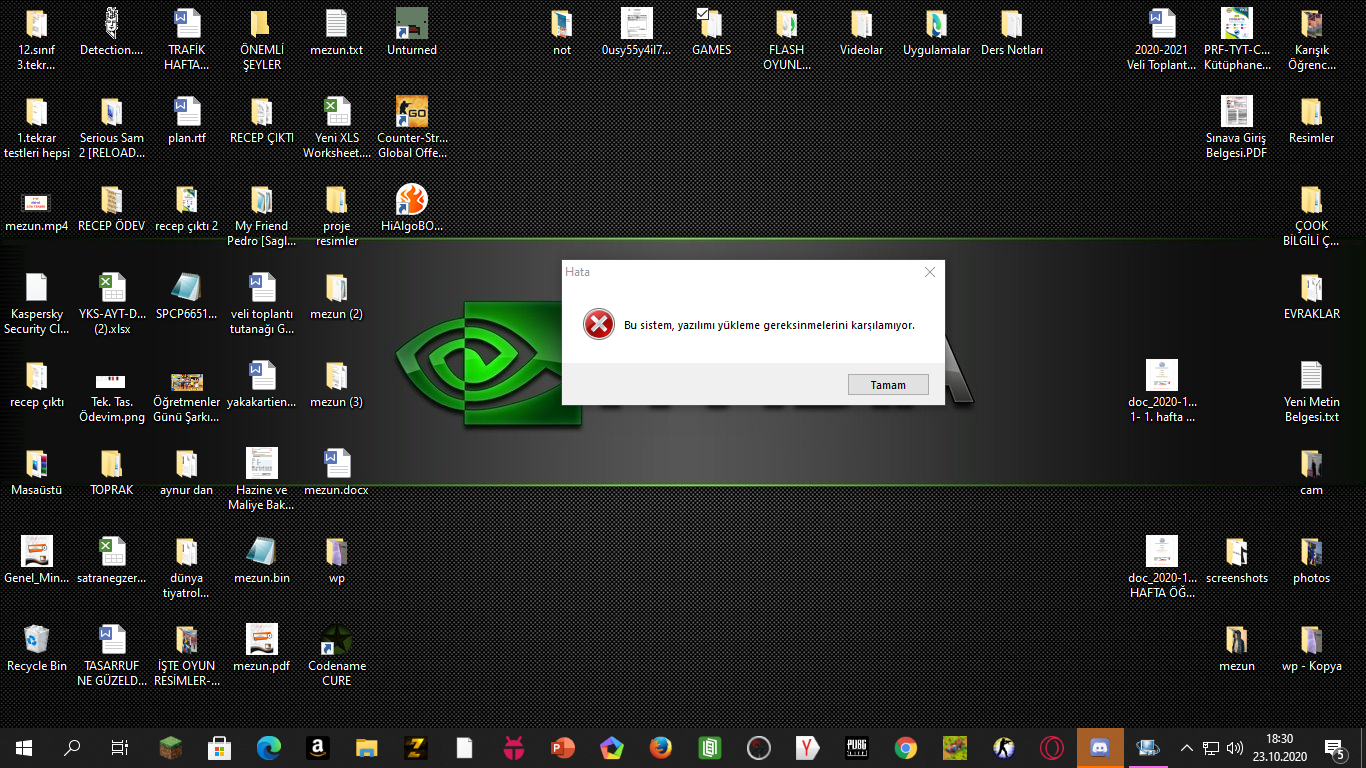Select the plan.rtf document

click(x=187, y=120)
